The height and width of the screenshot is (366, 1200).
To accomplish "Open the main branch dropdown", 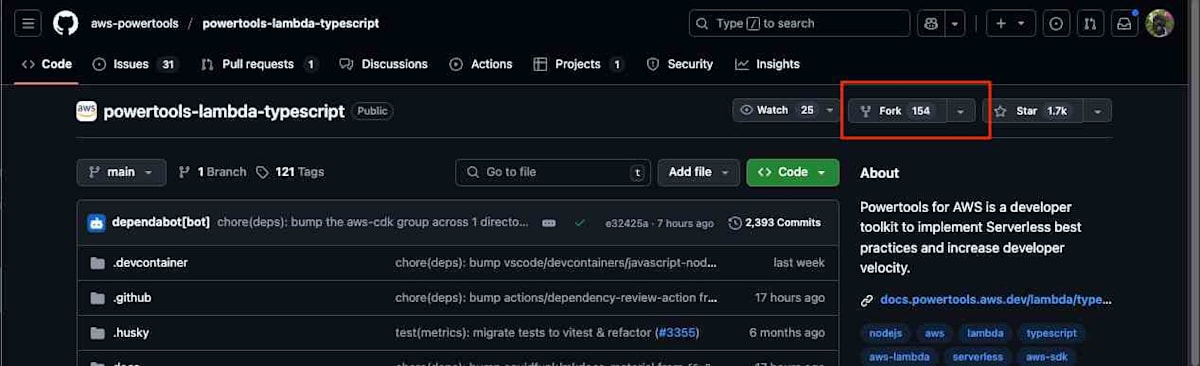I will click(x=121, y=172).
